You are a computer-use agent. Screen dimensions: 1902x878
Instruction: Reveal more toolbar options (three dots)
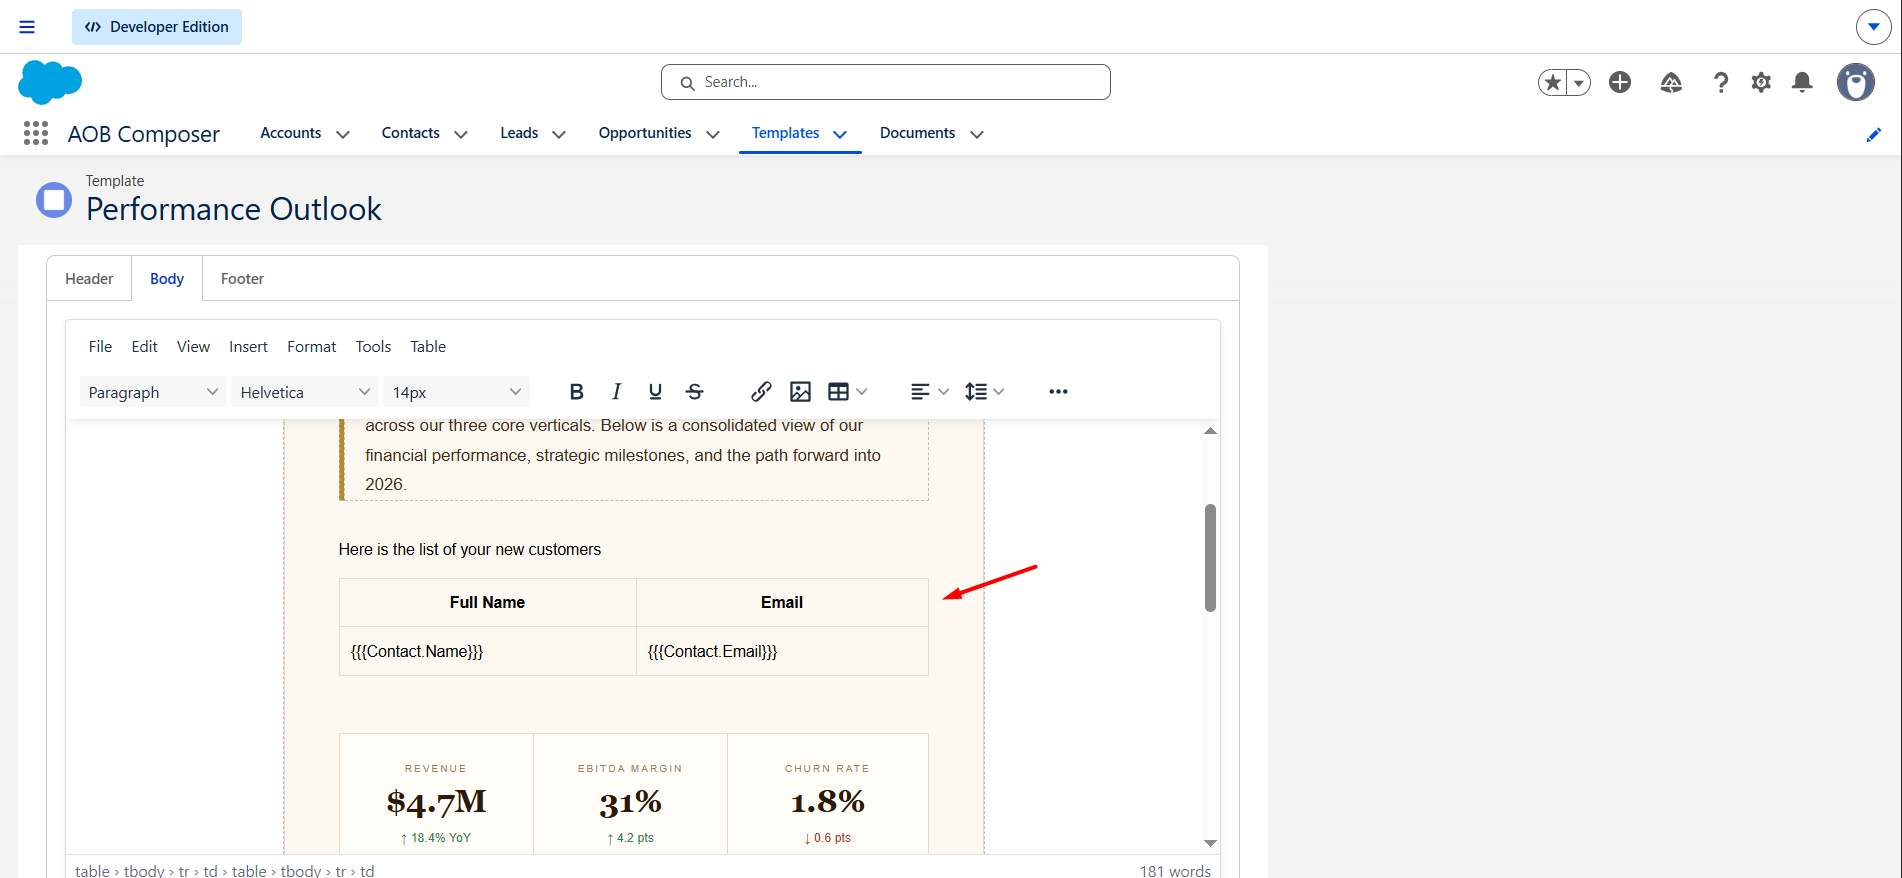[x=1058, y=392]
